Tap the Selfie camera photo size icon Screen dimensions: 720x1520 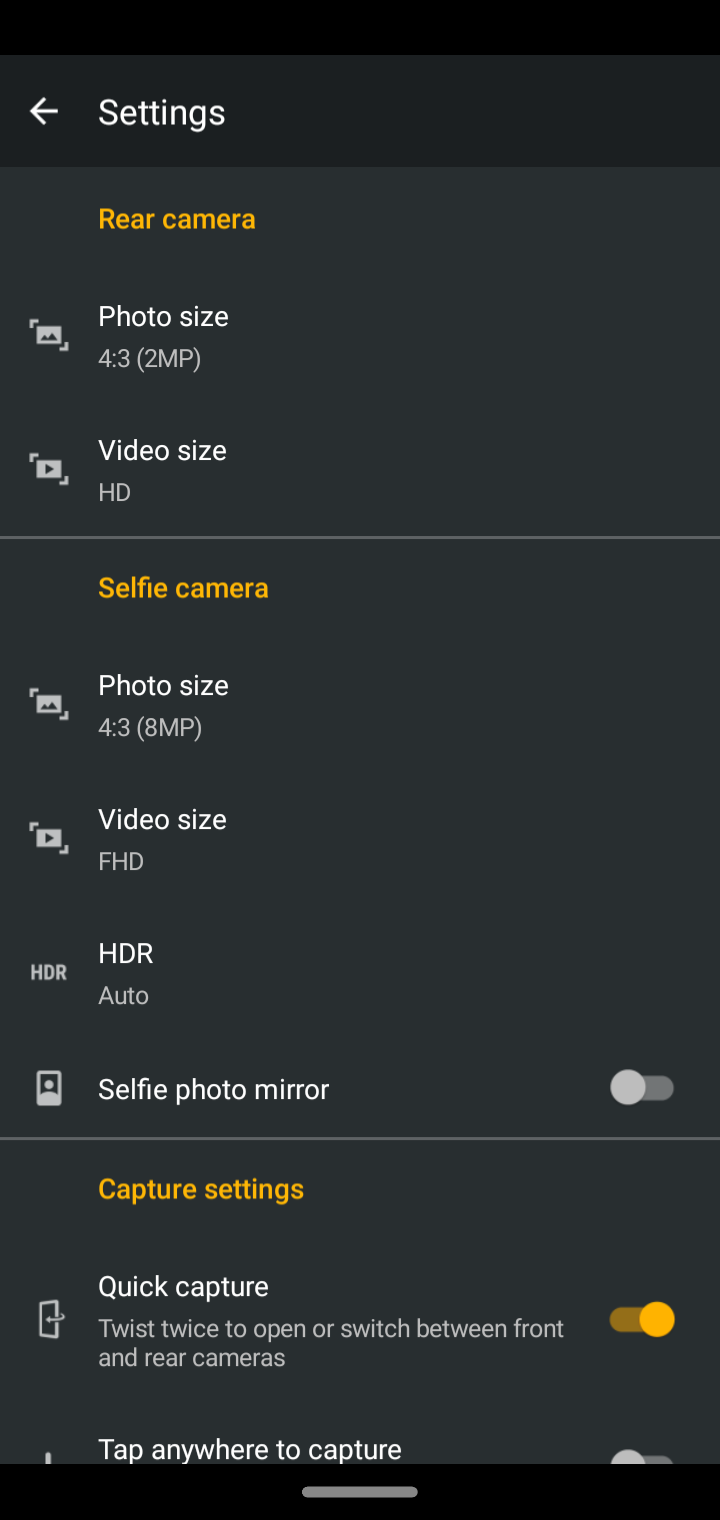pyautogui.click(x=48, y=704)
